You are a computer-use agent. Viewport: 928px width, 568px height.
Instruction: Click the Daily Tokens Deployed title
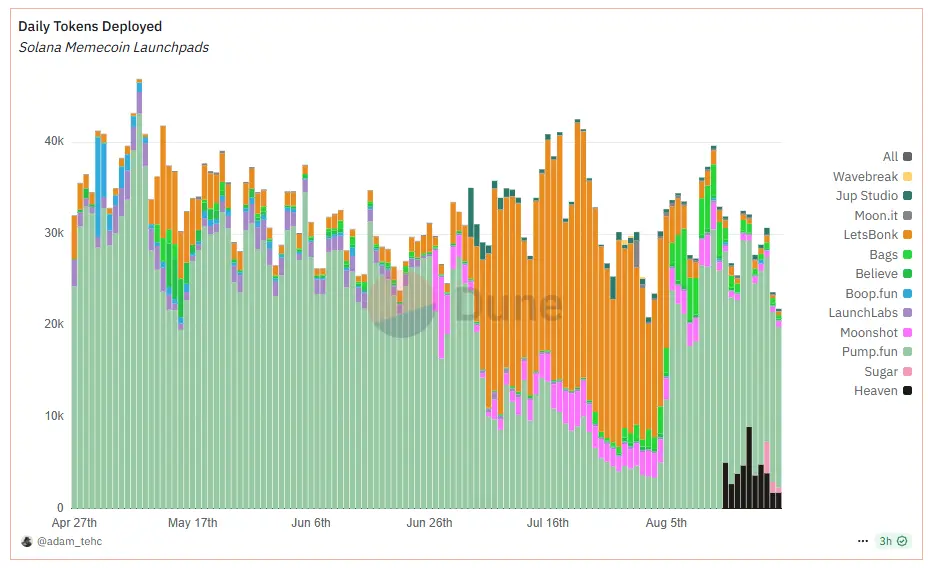click(x=90, y=27)
